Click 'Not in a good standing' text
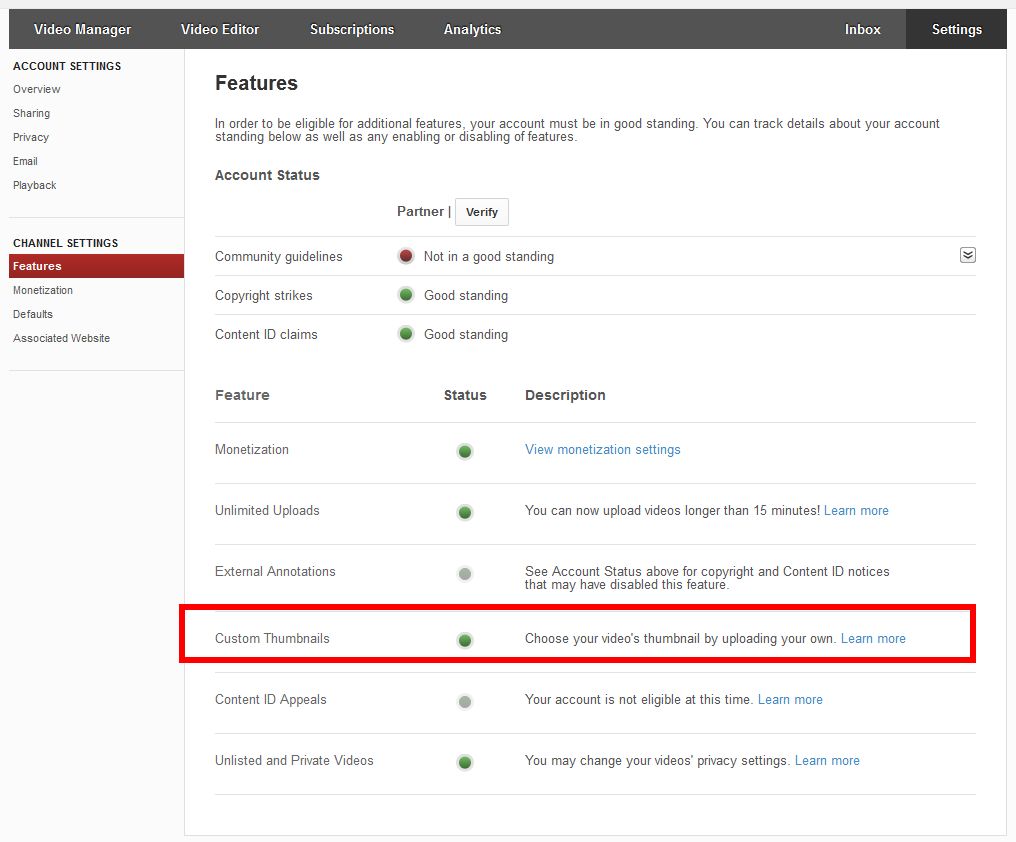The height and width of the screenshot is (842, 1016). 489,256
